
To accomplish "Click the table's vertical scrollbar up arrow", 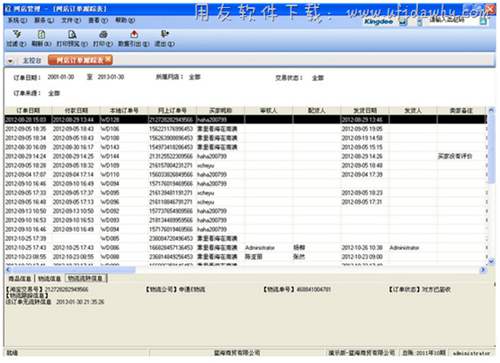I will pyautogui.click(x=491, y=110).
